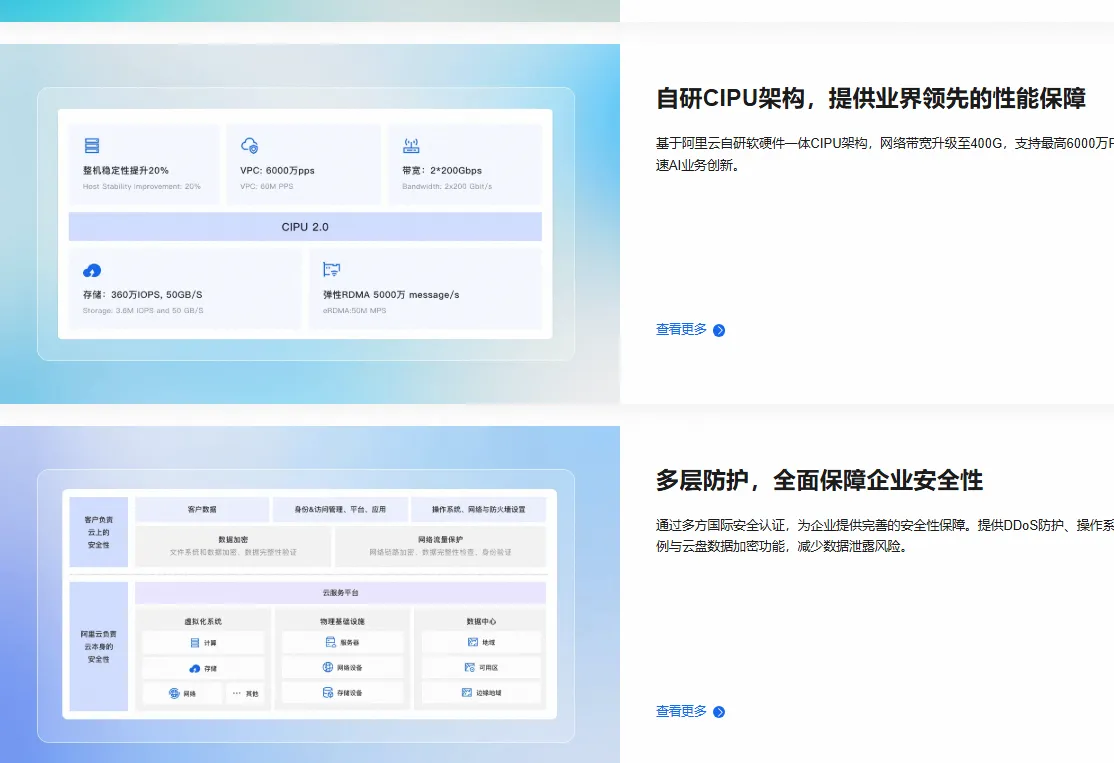Click the server stack icon above 整机稳定性提升20%
Image resolution: width=1114 pixels, height=763 pixels.
(x=92, y=146)
